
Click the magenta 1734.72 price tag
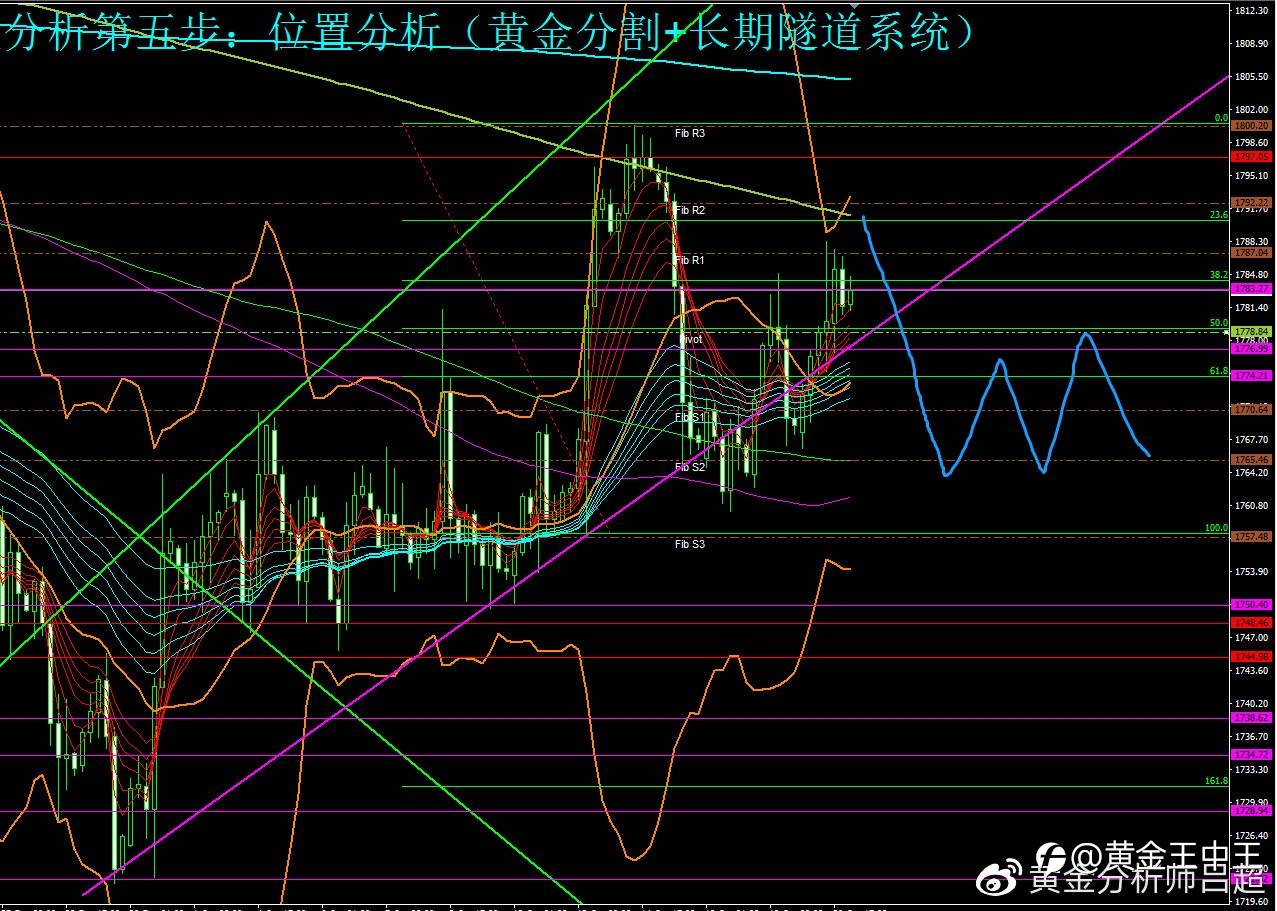coord(1252,755)
